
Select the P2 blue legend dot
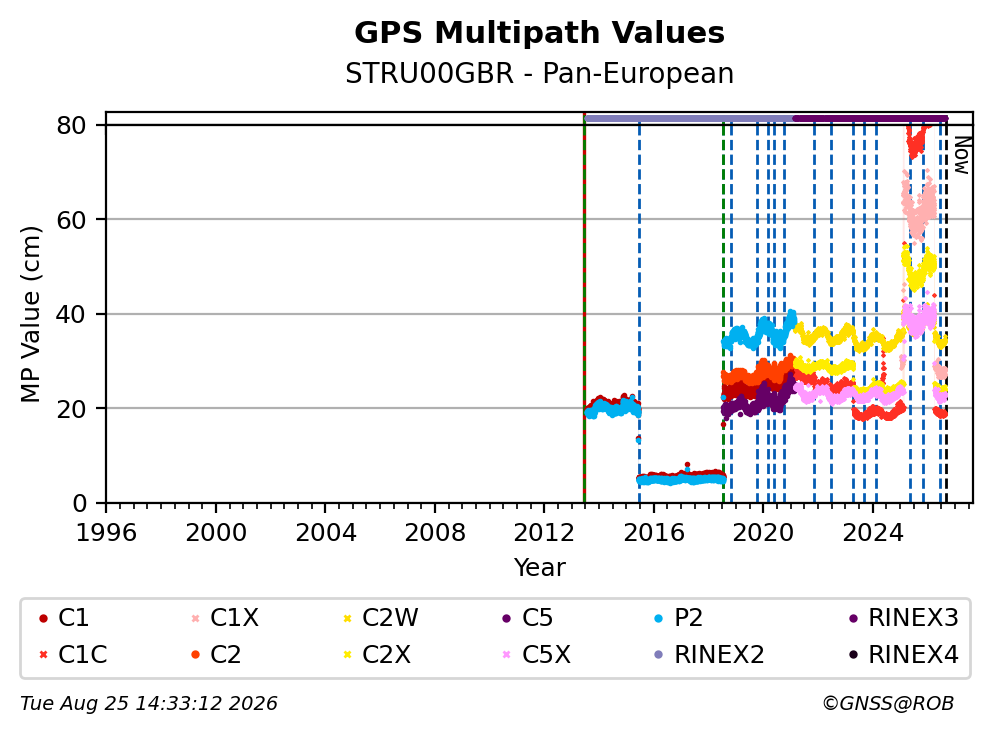coord(659,618)
